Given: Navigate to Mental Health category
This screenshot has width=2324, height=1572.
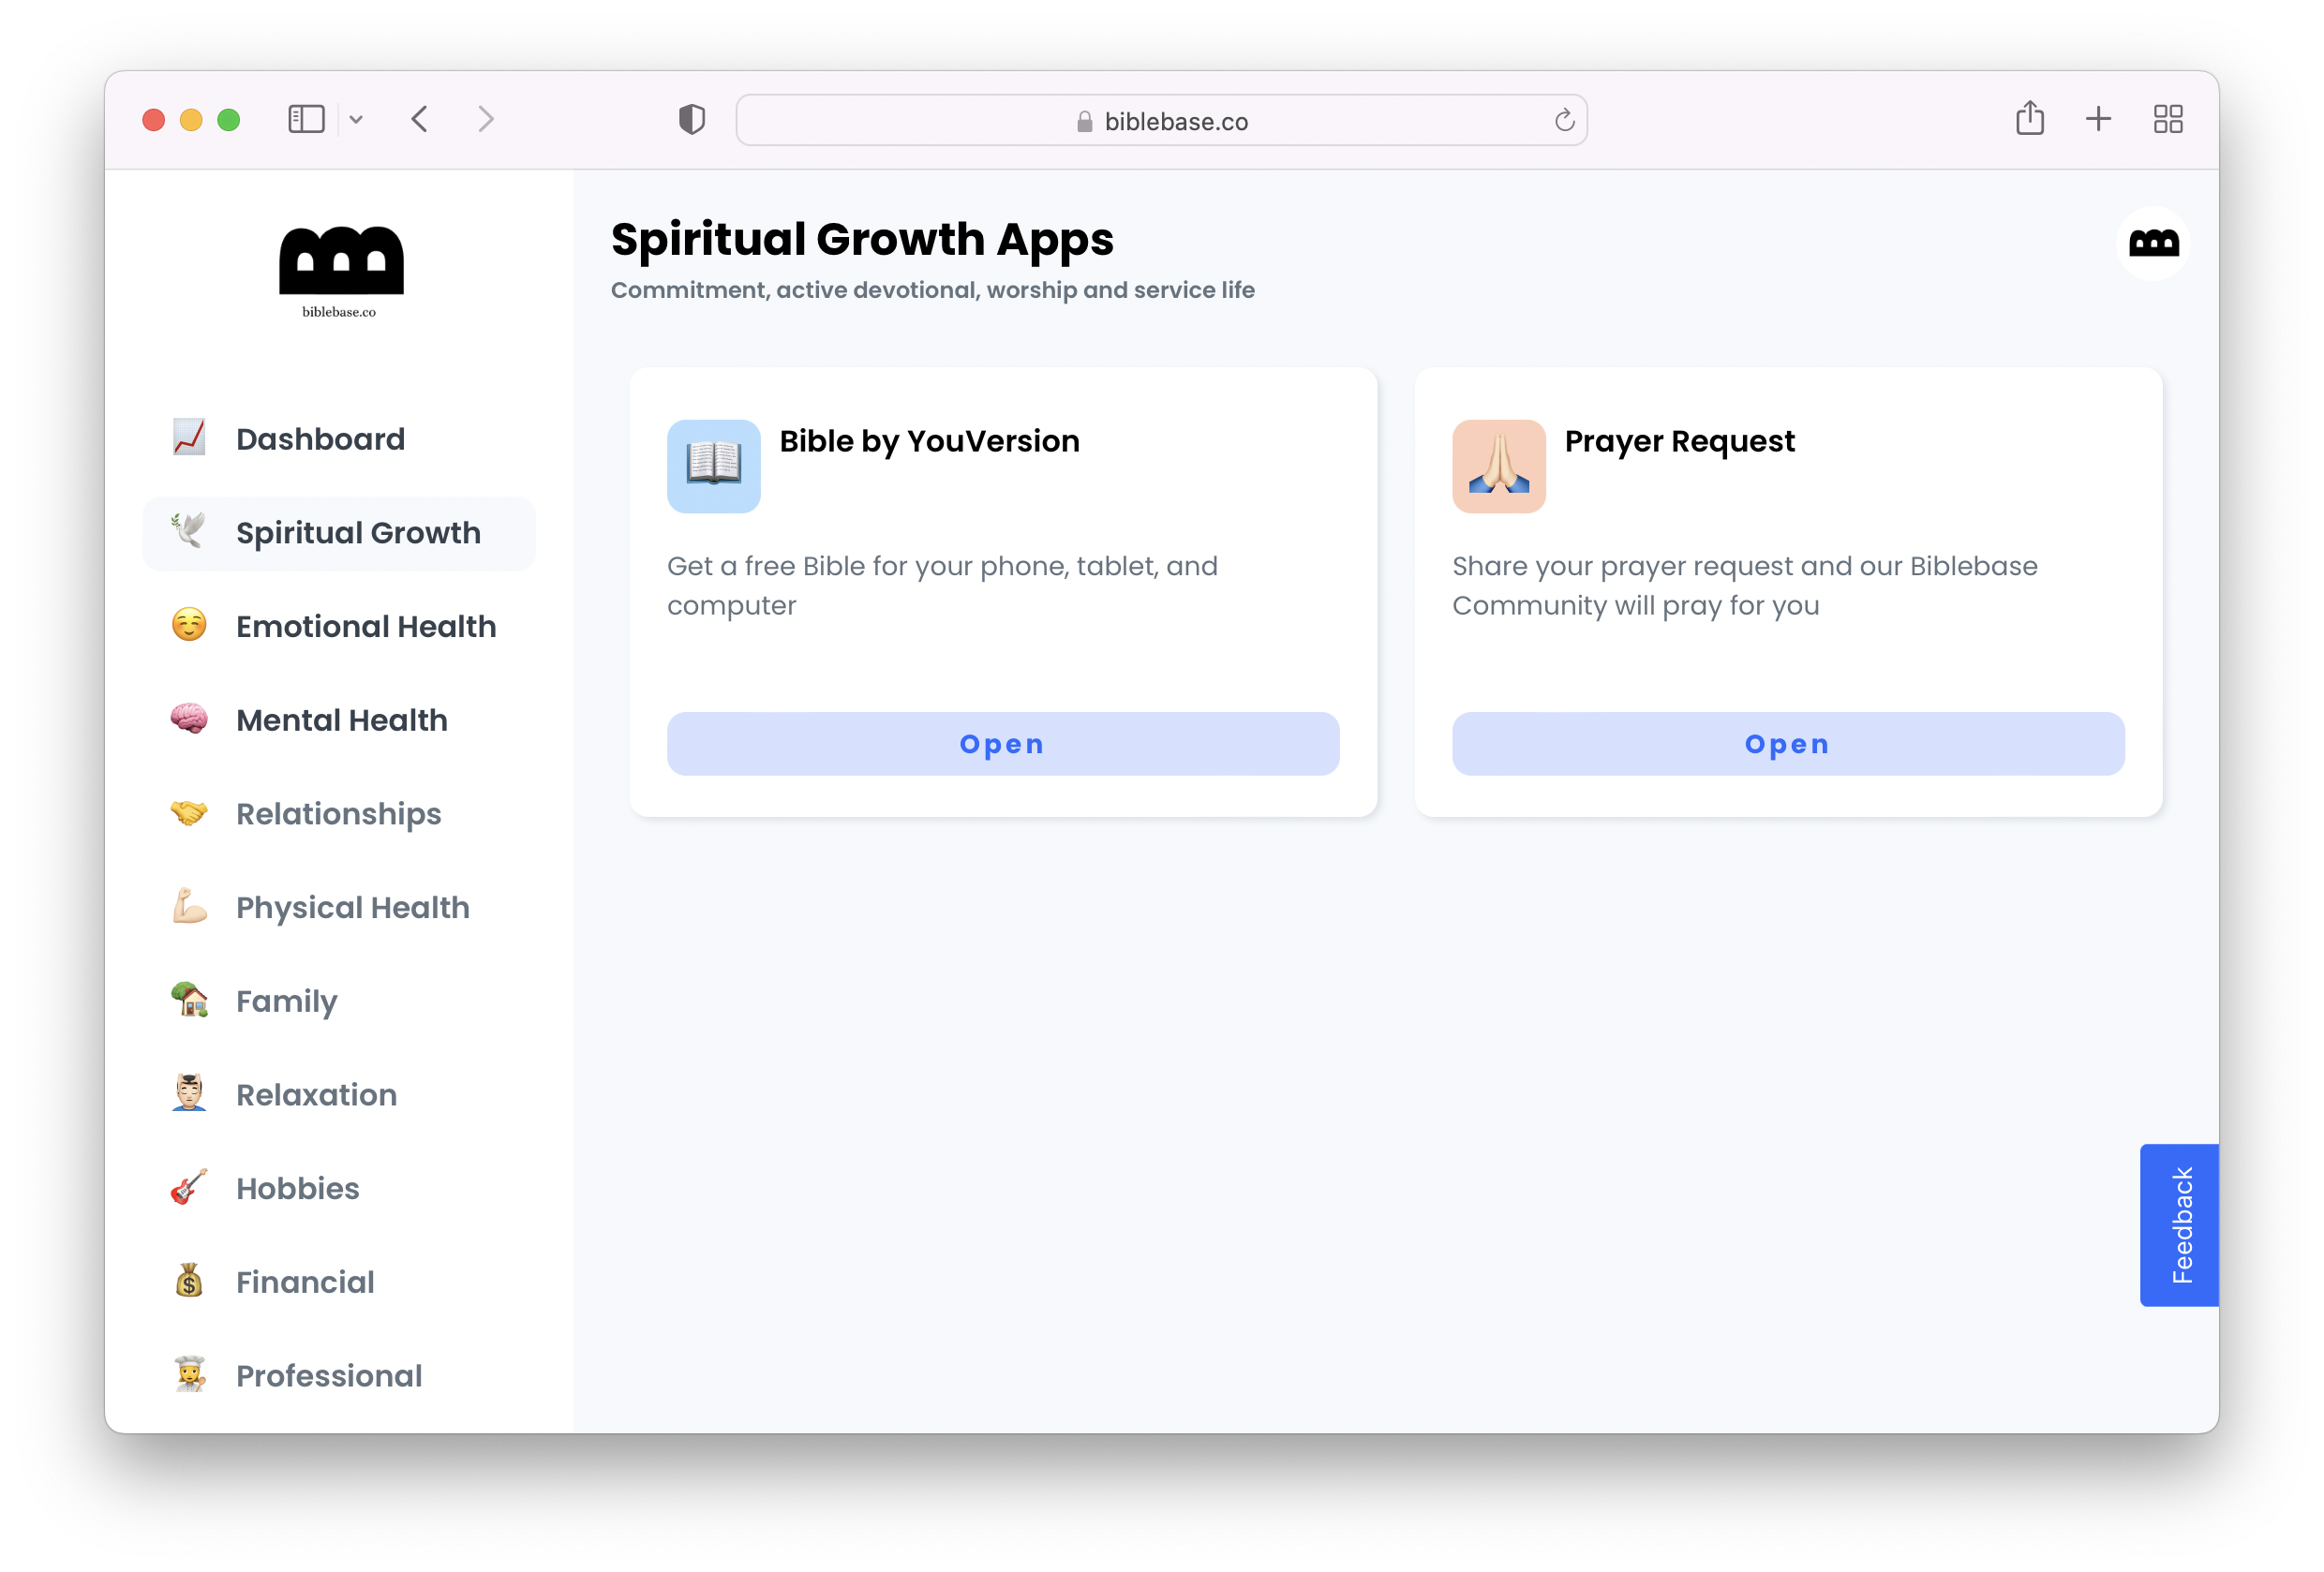Looking at the screenshot, I should (341, 720).
